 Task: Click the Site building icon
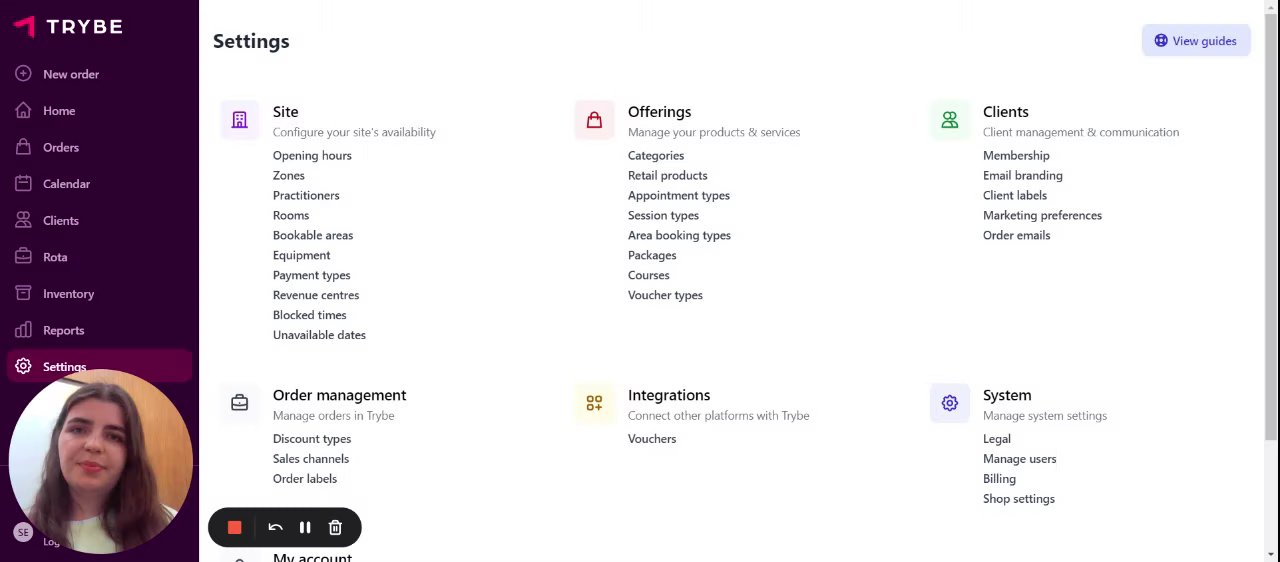coord(240,120)
